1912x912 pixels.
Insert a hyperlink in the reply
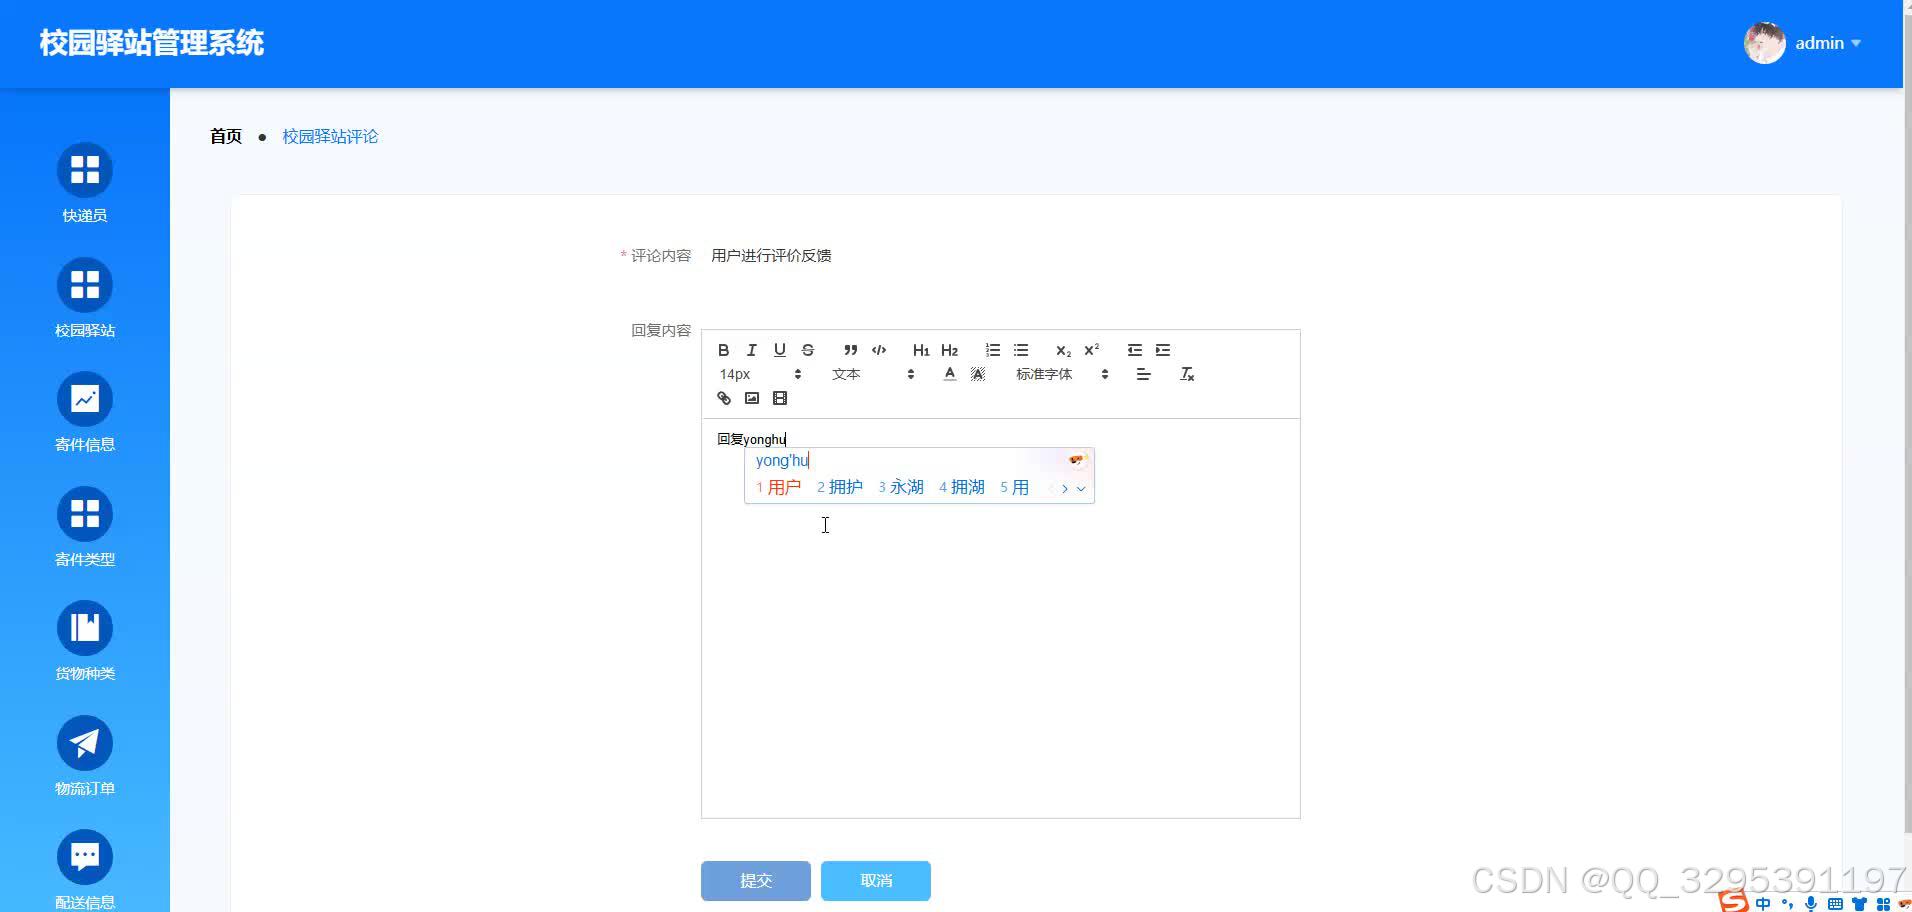724,398
